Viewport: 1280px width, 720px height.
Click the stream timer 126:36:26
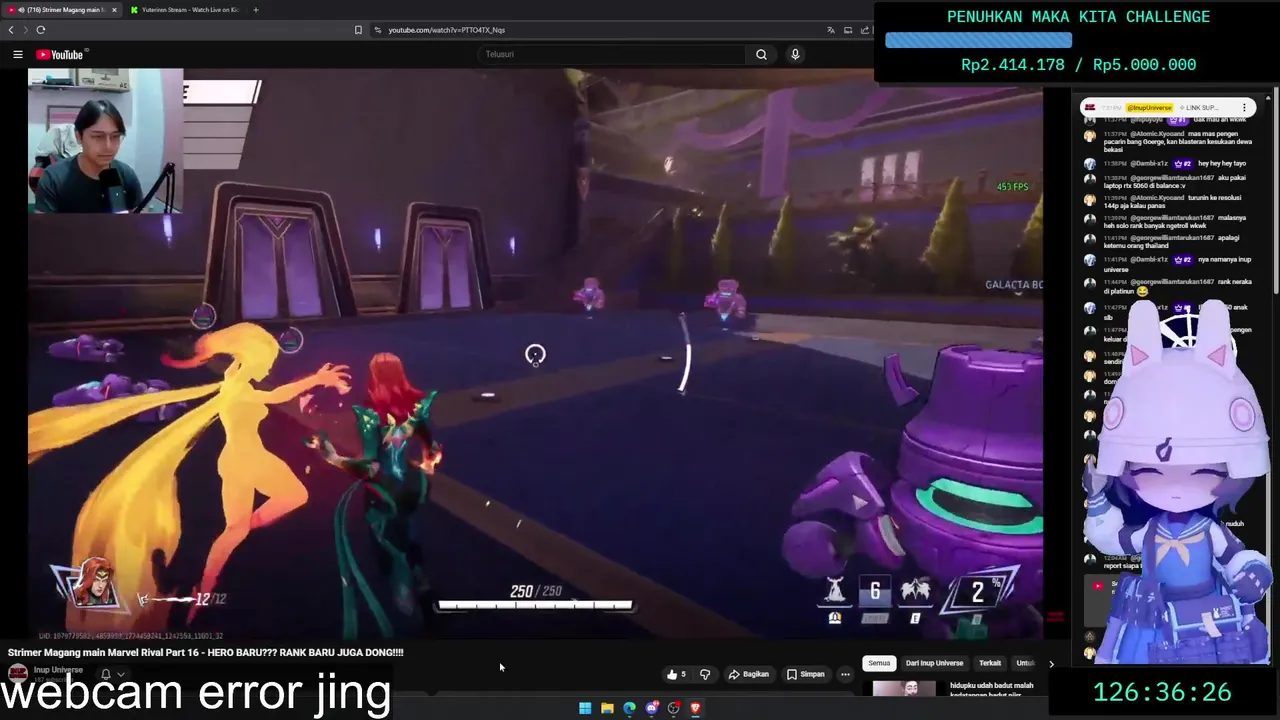pyautogui.click(x=1162, y=692)
